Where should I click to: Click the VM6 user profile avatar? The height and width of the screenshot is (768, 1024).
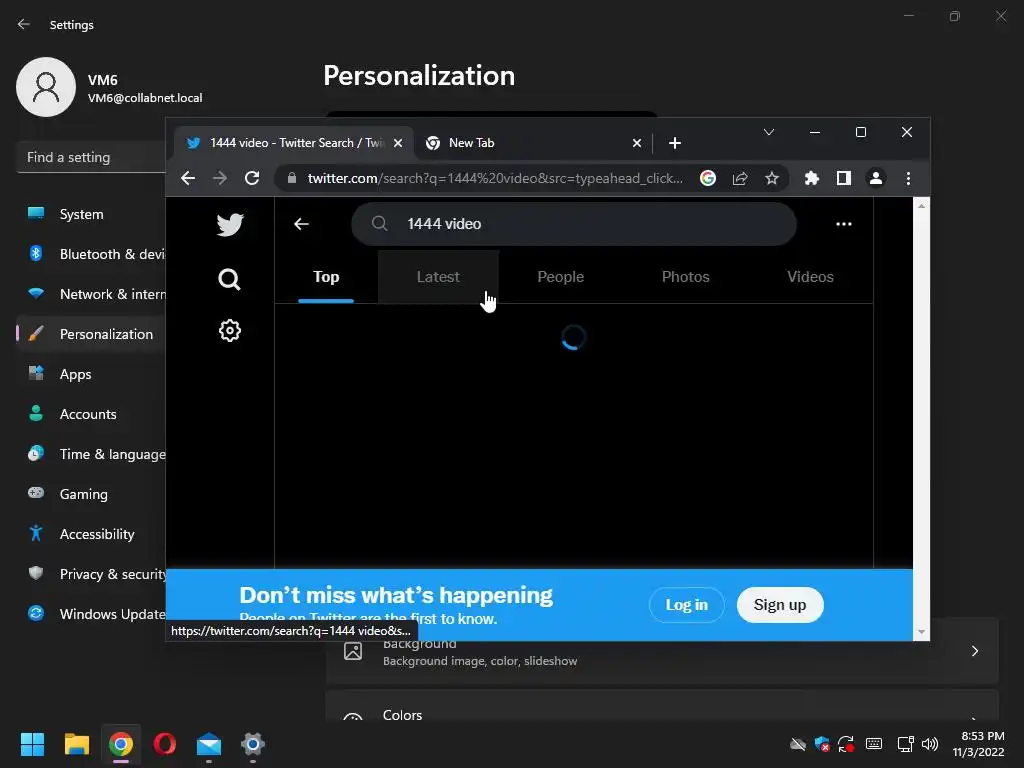pyautogui.click(x=46, y=88)
